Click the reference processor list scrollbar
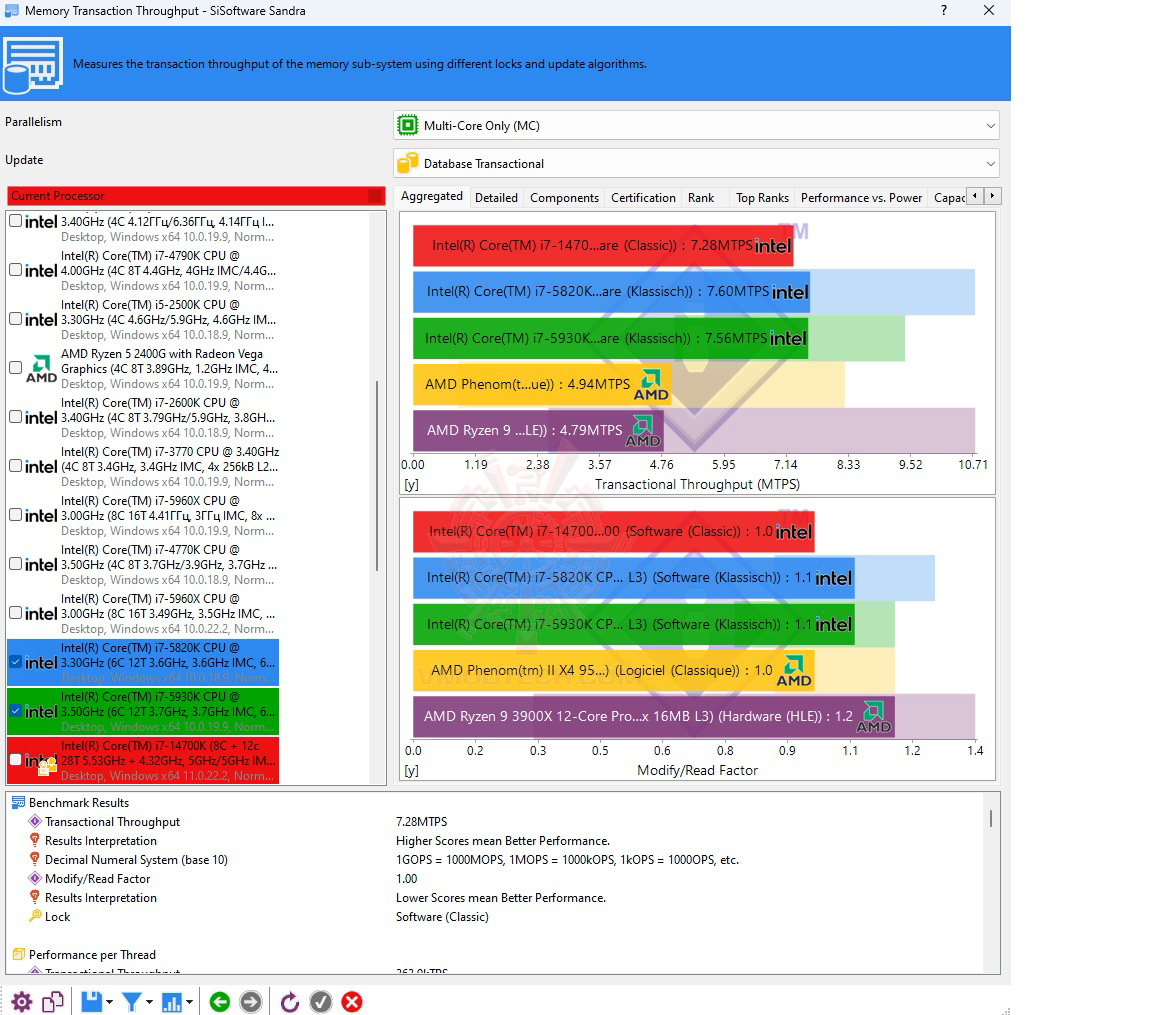 pos(378,475)
